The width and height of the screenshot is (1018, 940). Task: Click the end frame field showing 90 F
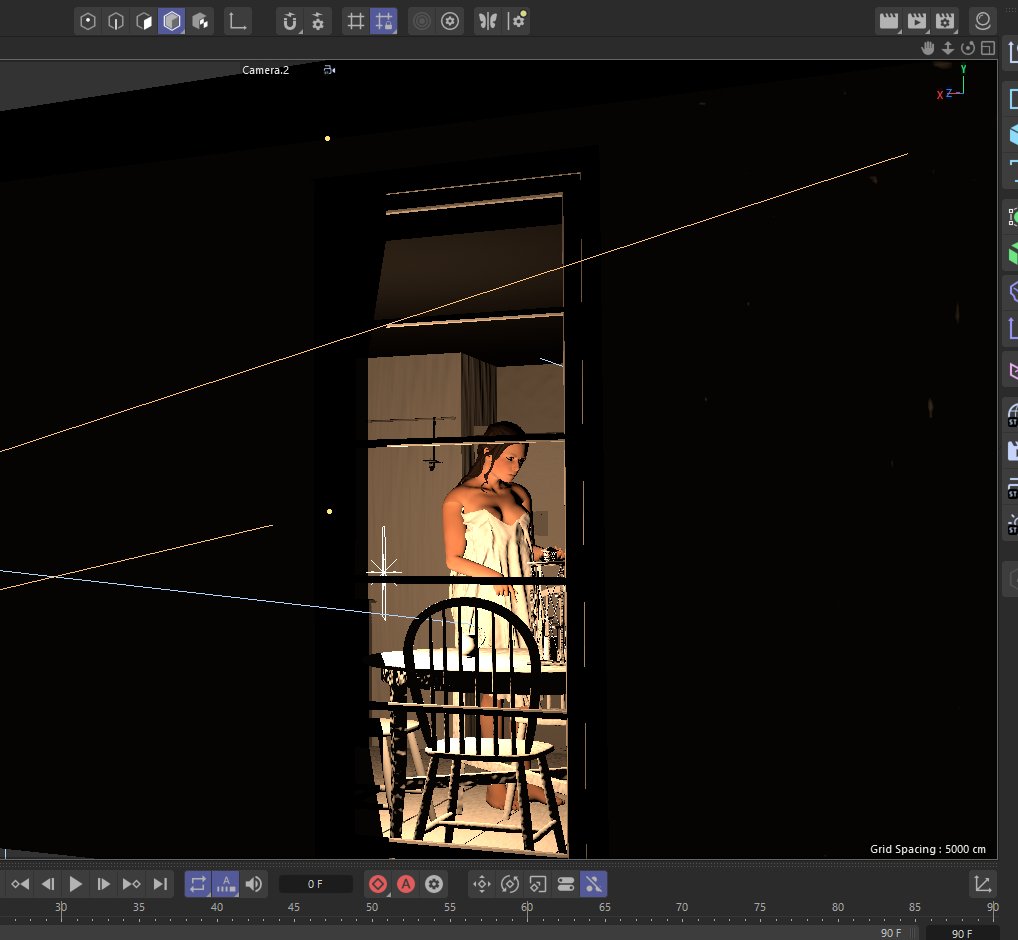pyautogui.click(x=962, y=934)
